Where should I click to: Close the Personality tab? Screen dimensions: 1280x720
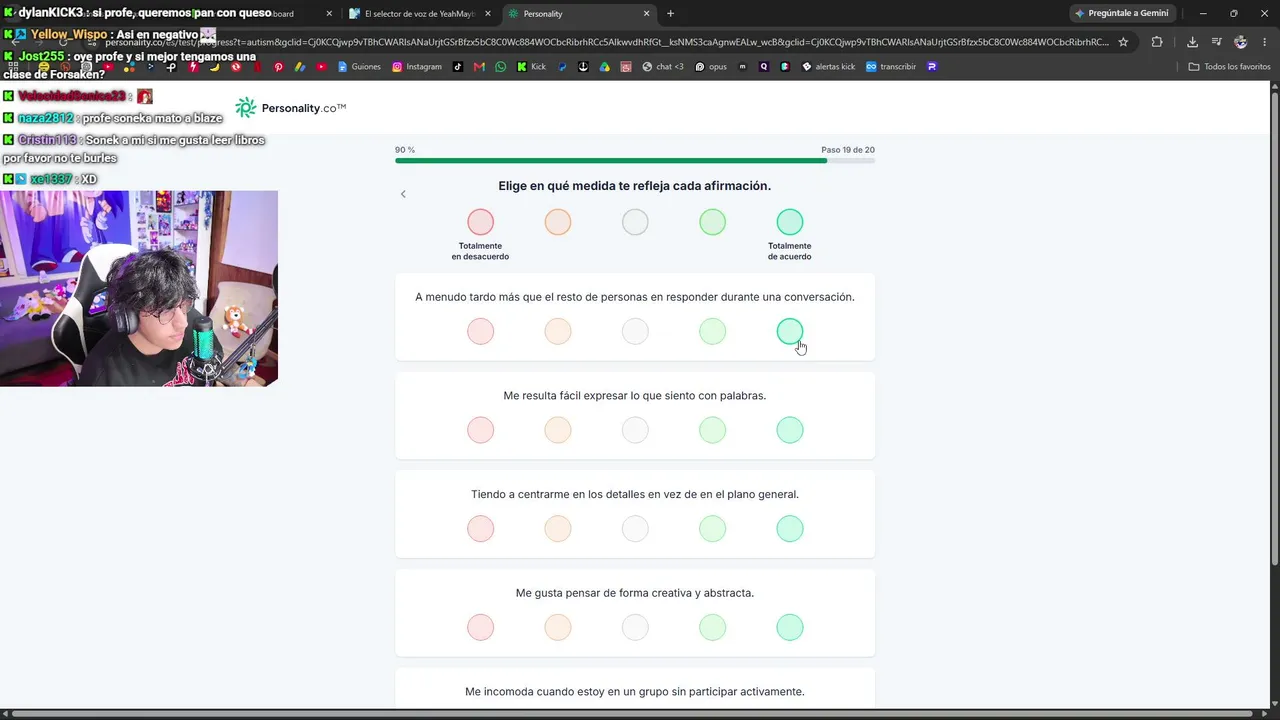pyautogui.click(x=647, y=14)
